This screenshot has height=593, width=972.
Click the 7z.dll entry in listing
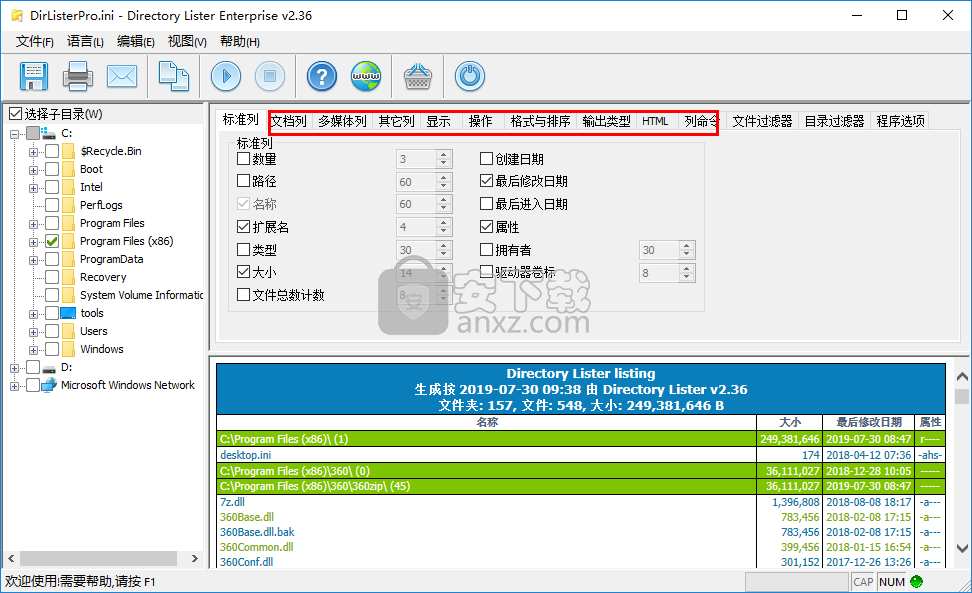coord(233,502)
